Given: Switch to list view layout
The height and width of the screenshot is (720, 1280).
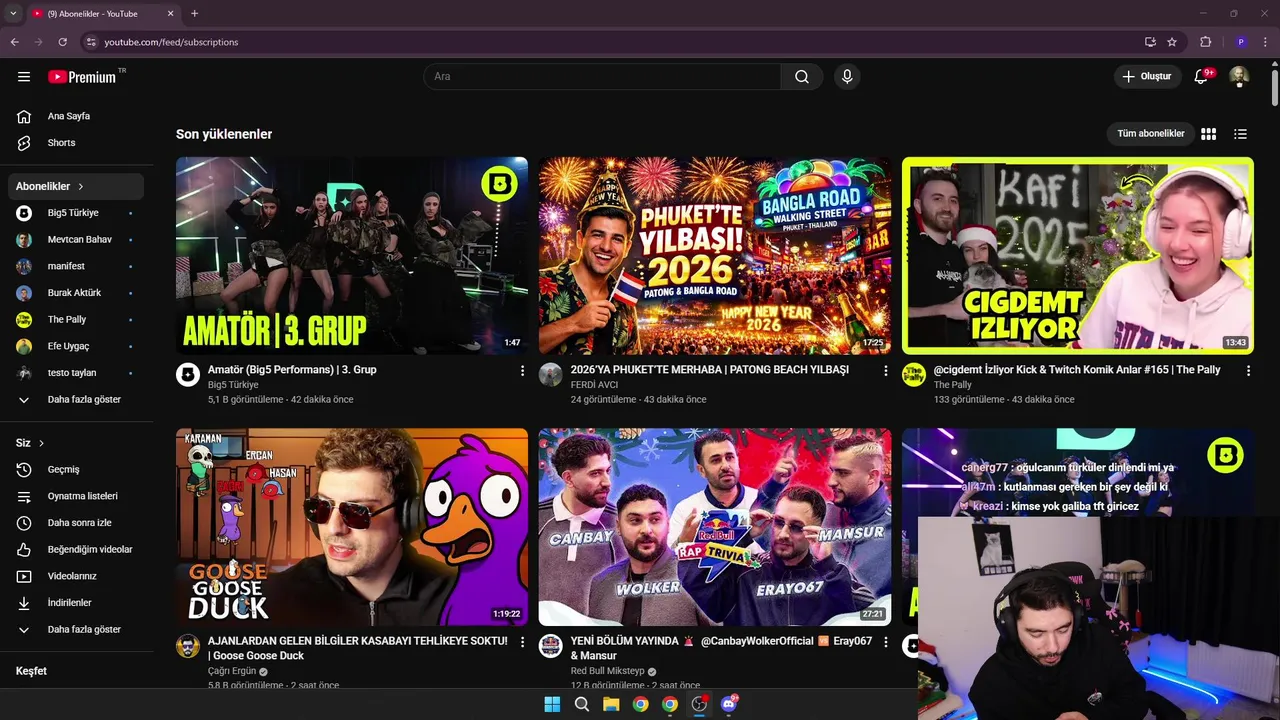Looking at the screenshot, I should coord(1241,134).
